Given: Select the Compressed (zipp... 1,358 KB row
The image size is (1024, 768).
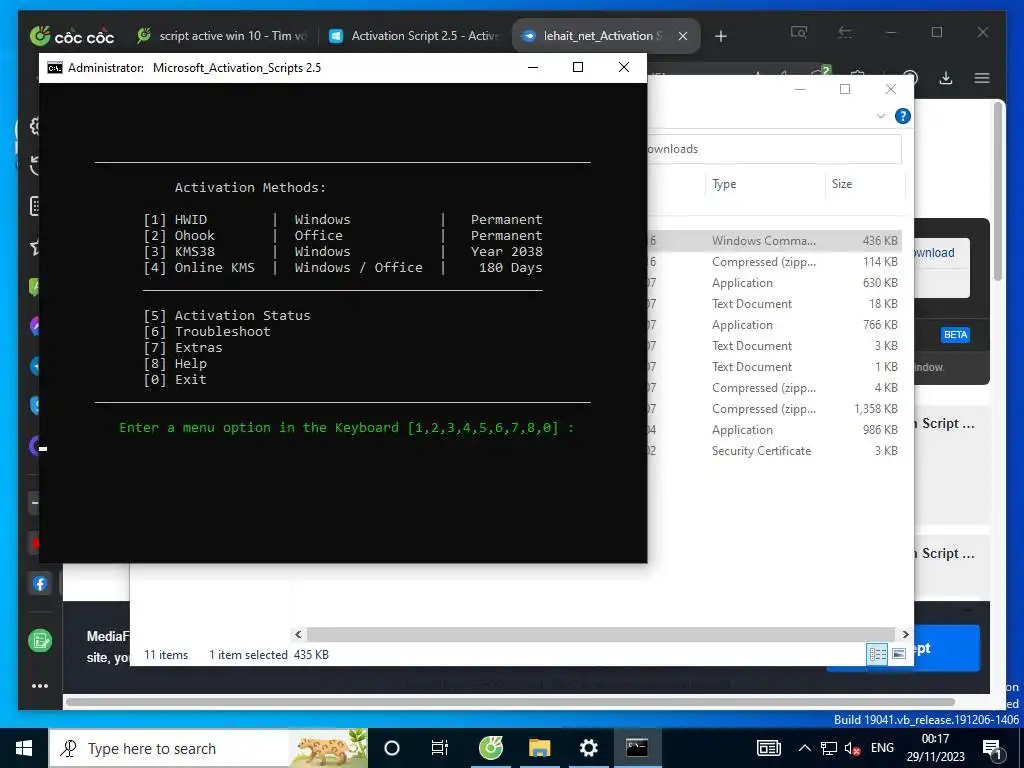Looking at the screenshot, I should 775,409.
